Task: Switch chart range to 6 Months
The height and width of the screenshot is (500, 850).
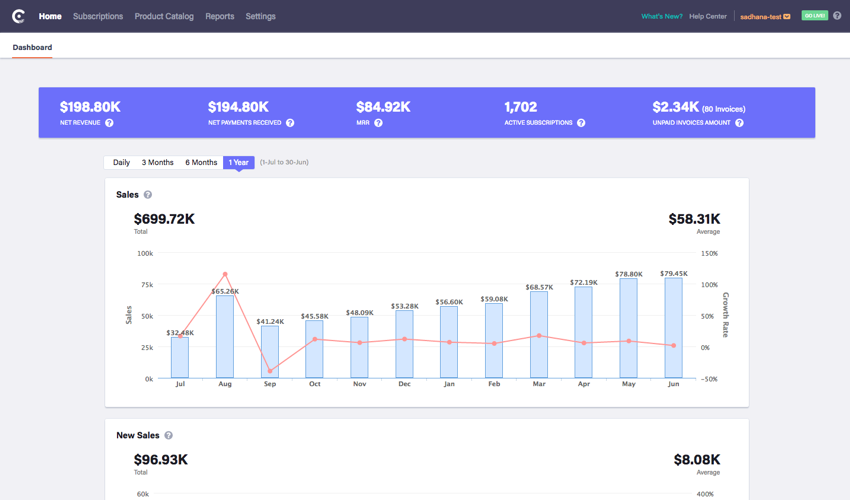Action: [x=201, y=162]
